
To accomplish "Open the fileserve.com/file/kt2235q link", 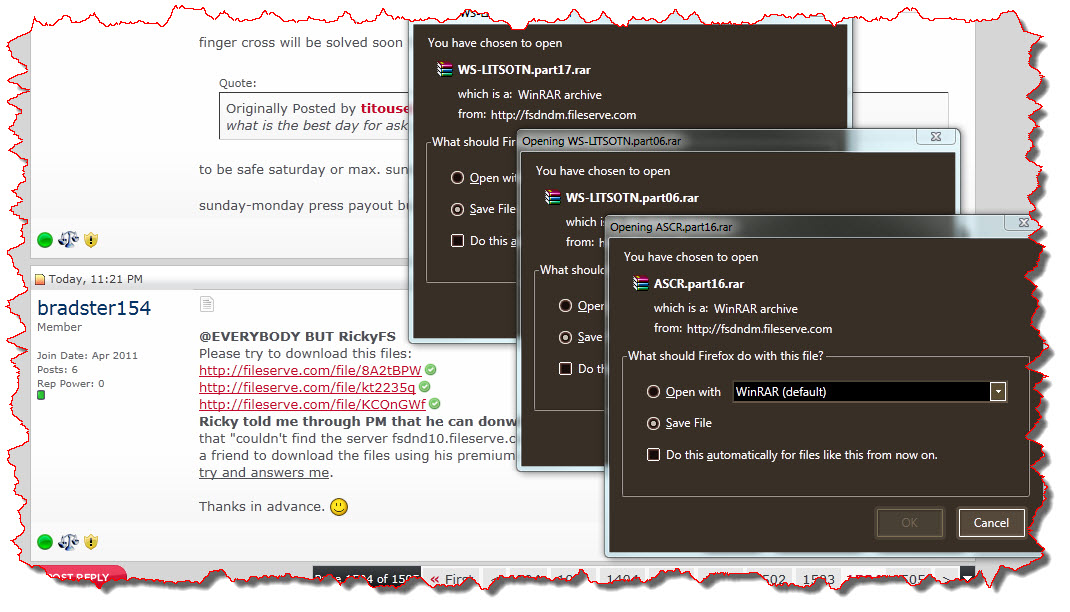I will tap(307, 387).
